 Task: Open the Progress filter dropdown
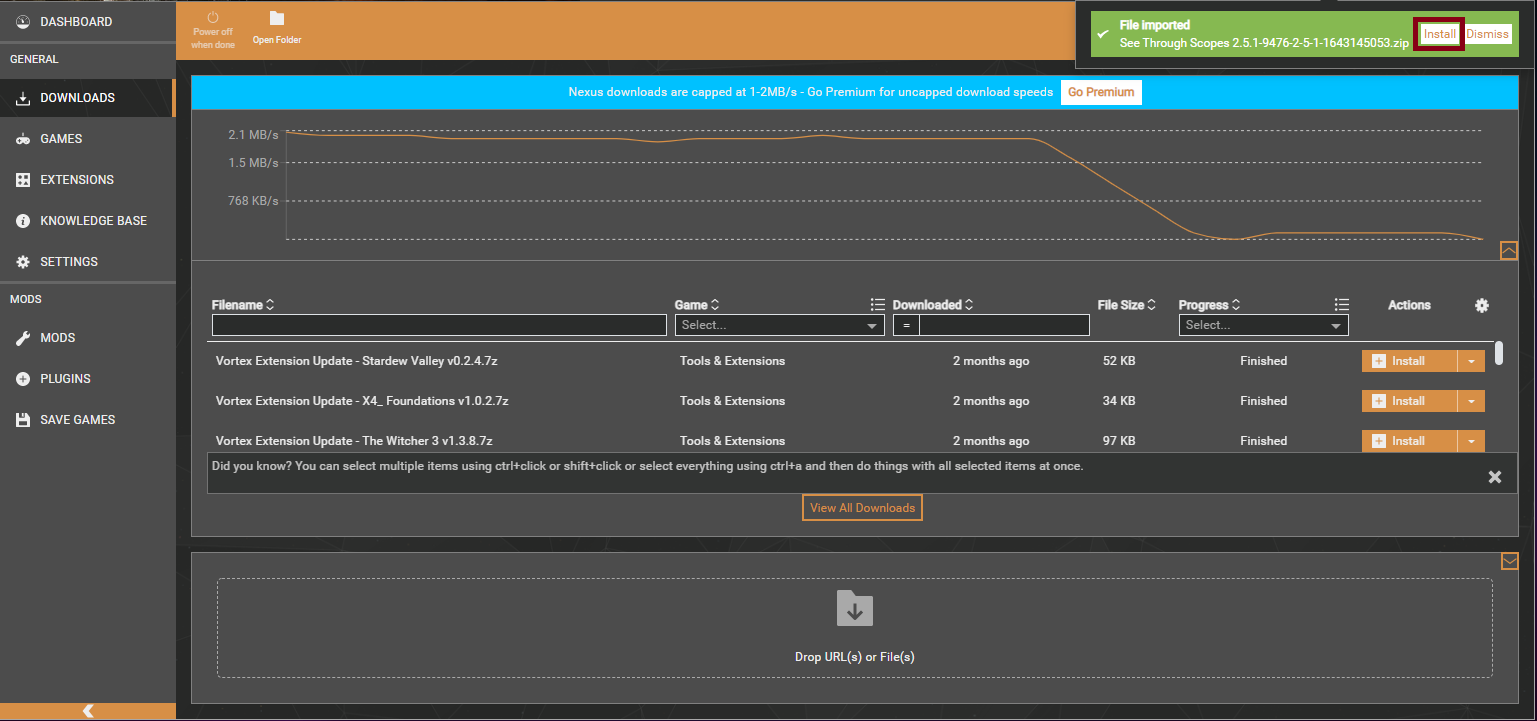click(x=1264, y=325)
